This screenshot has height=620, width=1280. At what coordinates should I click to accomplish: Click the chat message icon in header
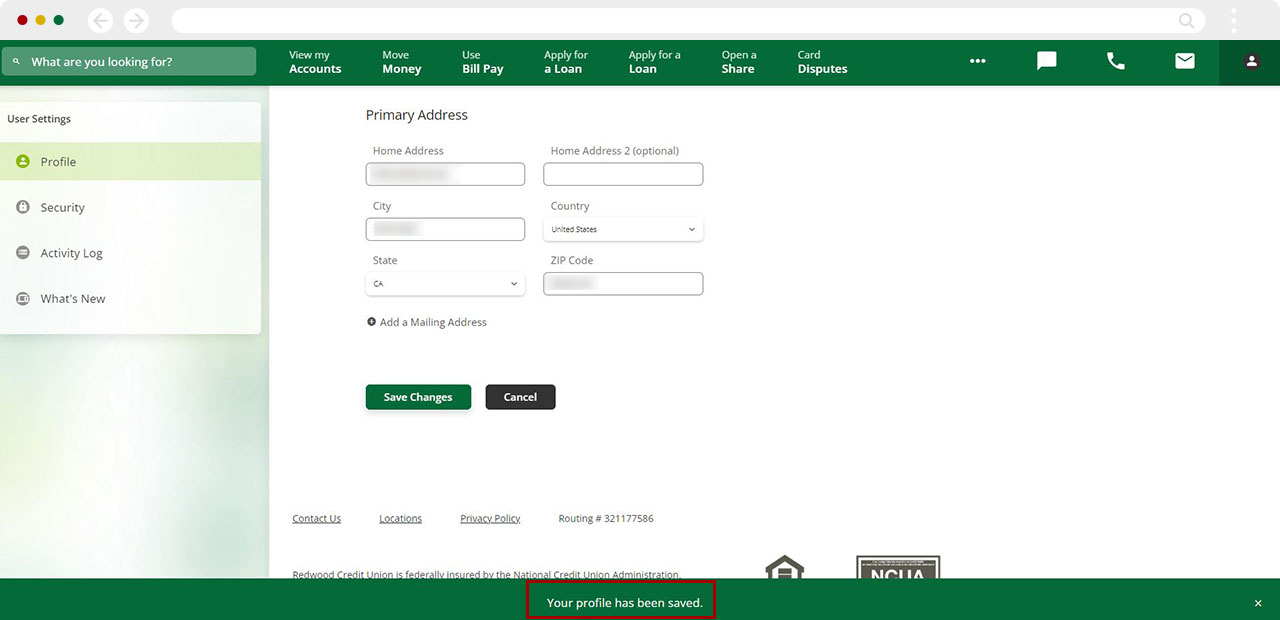[1046, 61]
